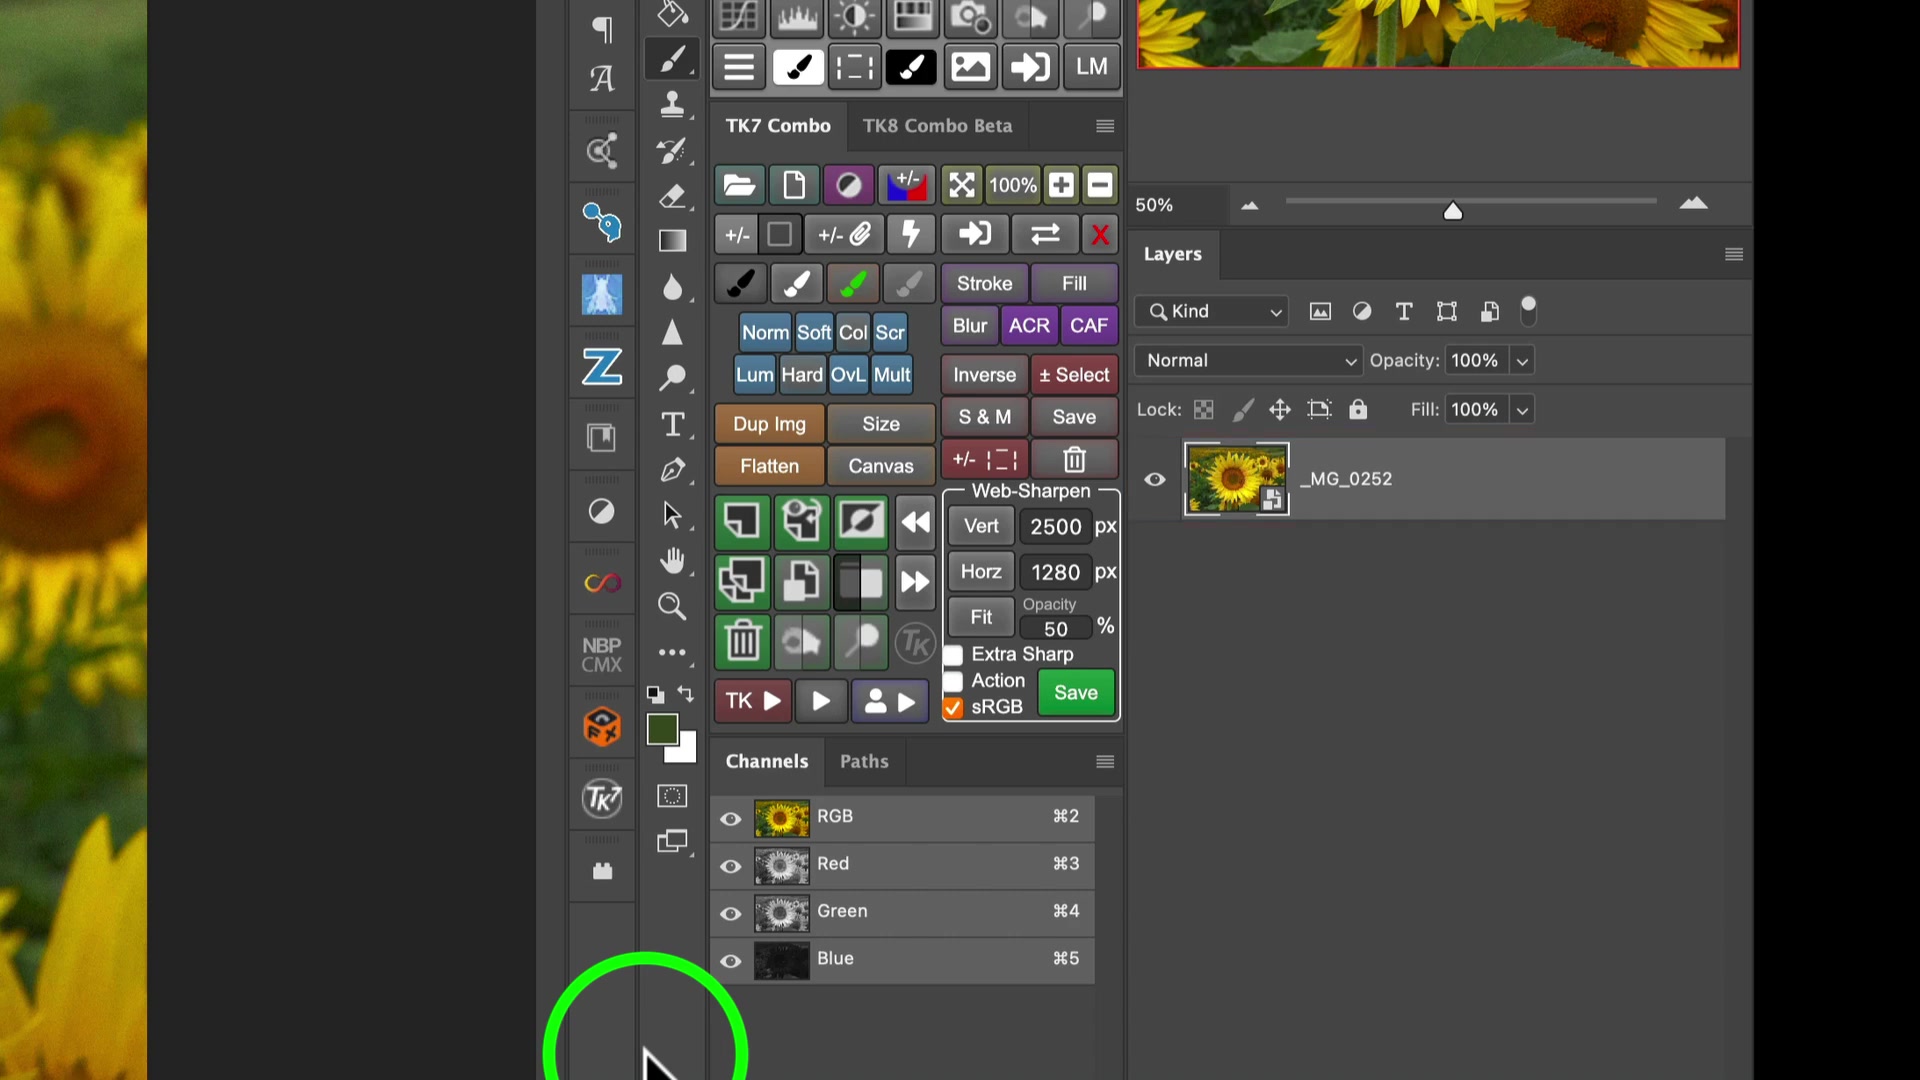Viewport: 1920px width, 1080px height.
Task: Click the _MG_0252 layer thumbnail
Action: tap(1237, 479)
